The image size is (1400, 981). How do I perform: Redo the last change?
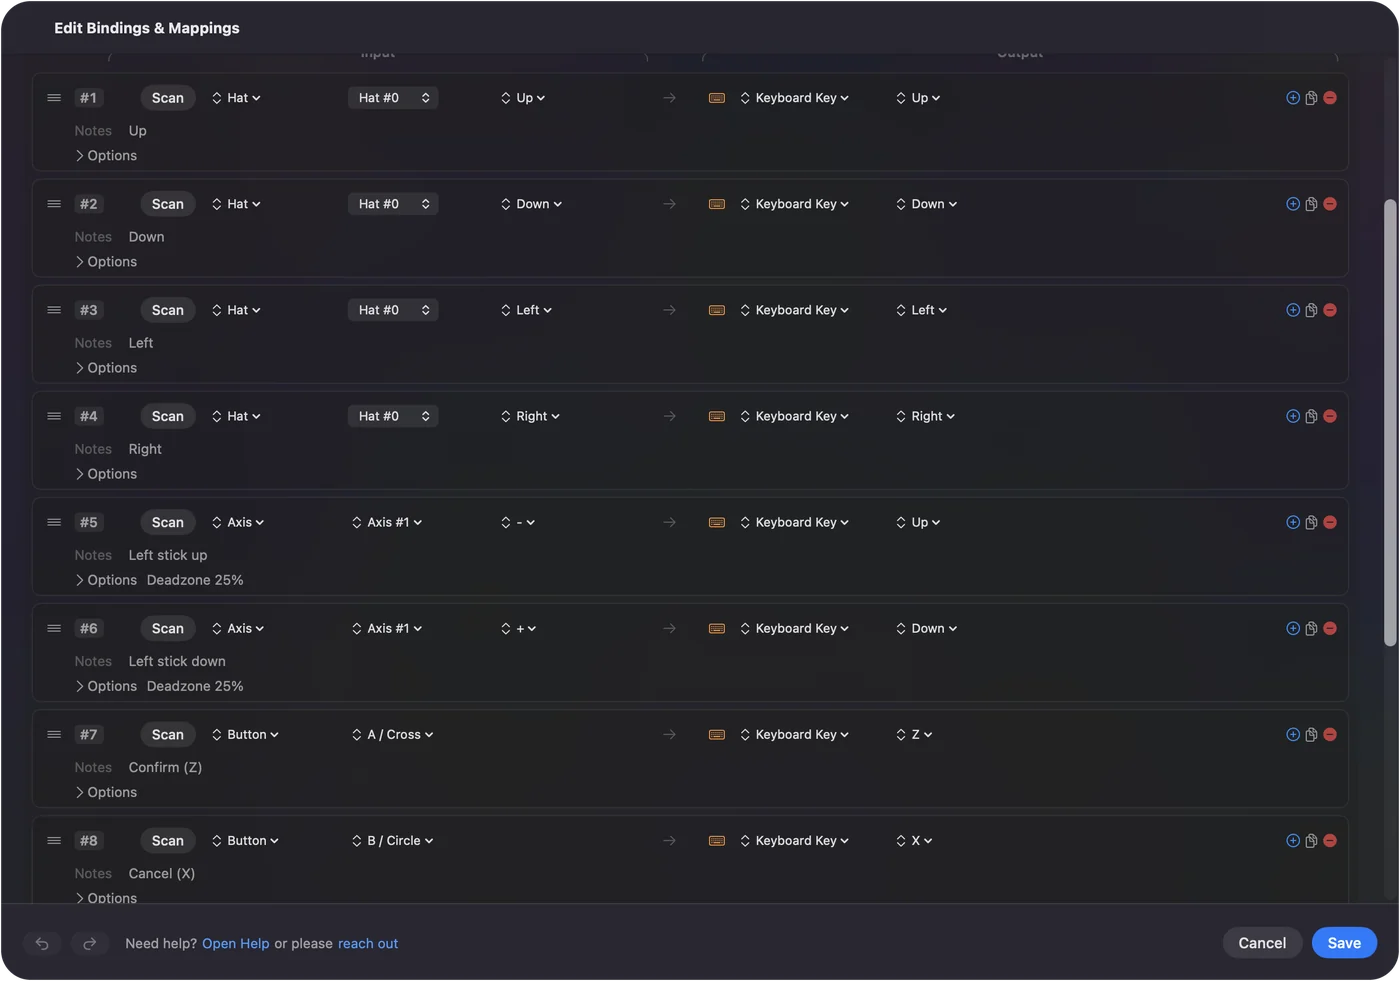89,943
